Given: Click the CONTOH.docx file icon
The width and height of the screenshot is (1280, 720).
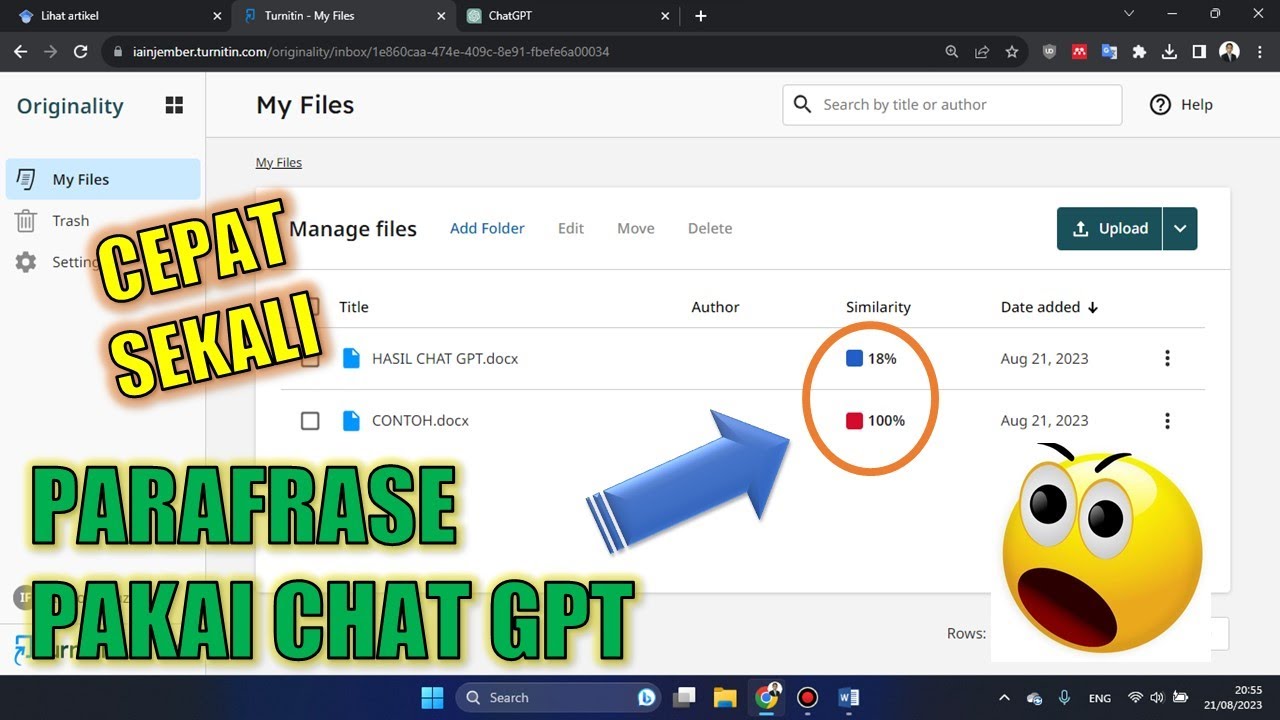Looking at the screenshot, I should point(351,421).
